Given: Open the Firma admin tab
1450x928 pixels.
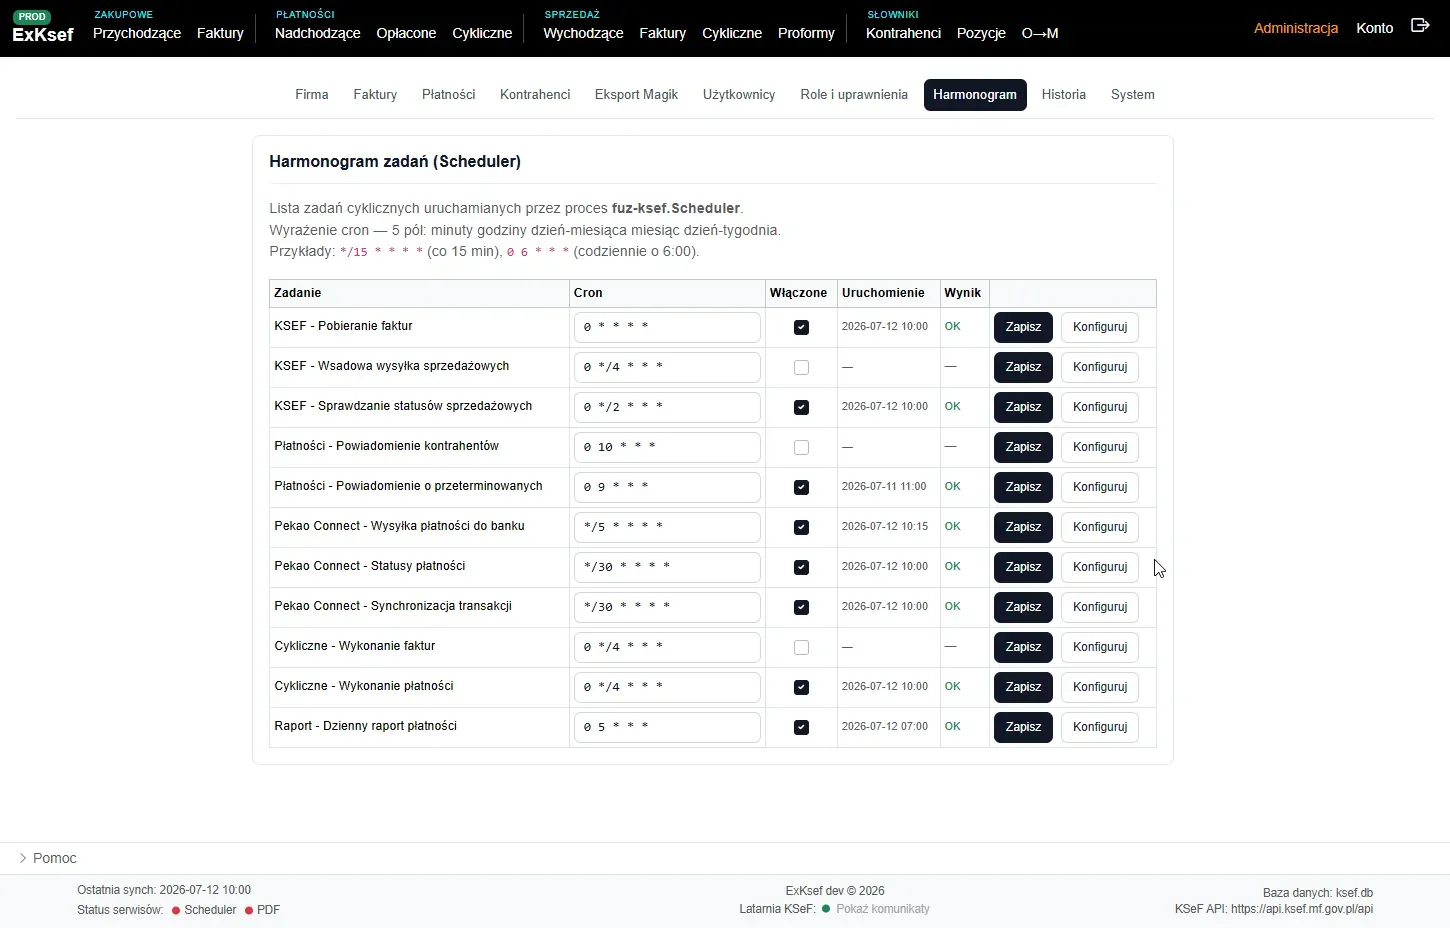Looking at the screenshot, I should [312, 95].
